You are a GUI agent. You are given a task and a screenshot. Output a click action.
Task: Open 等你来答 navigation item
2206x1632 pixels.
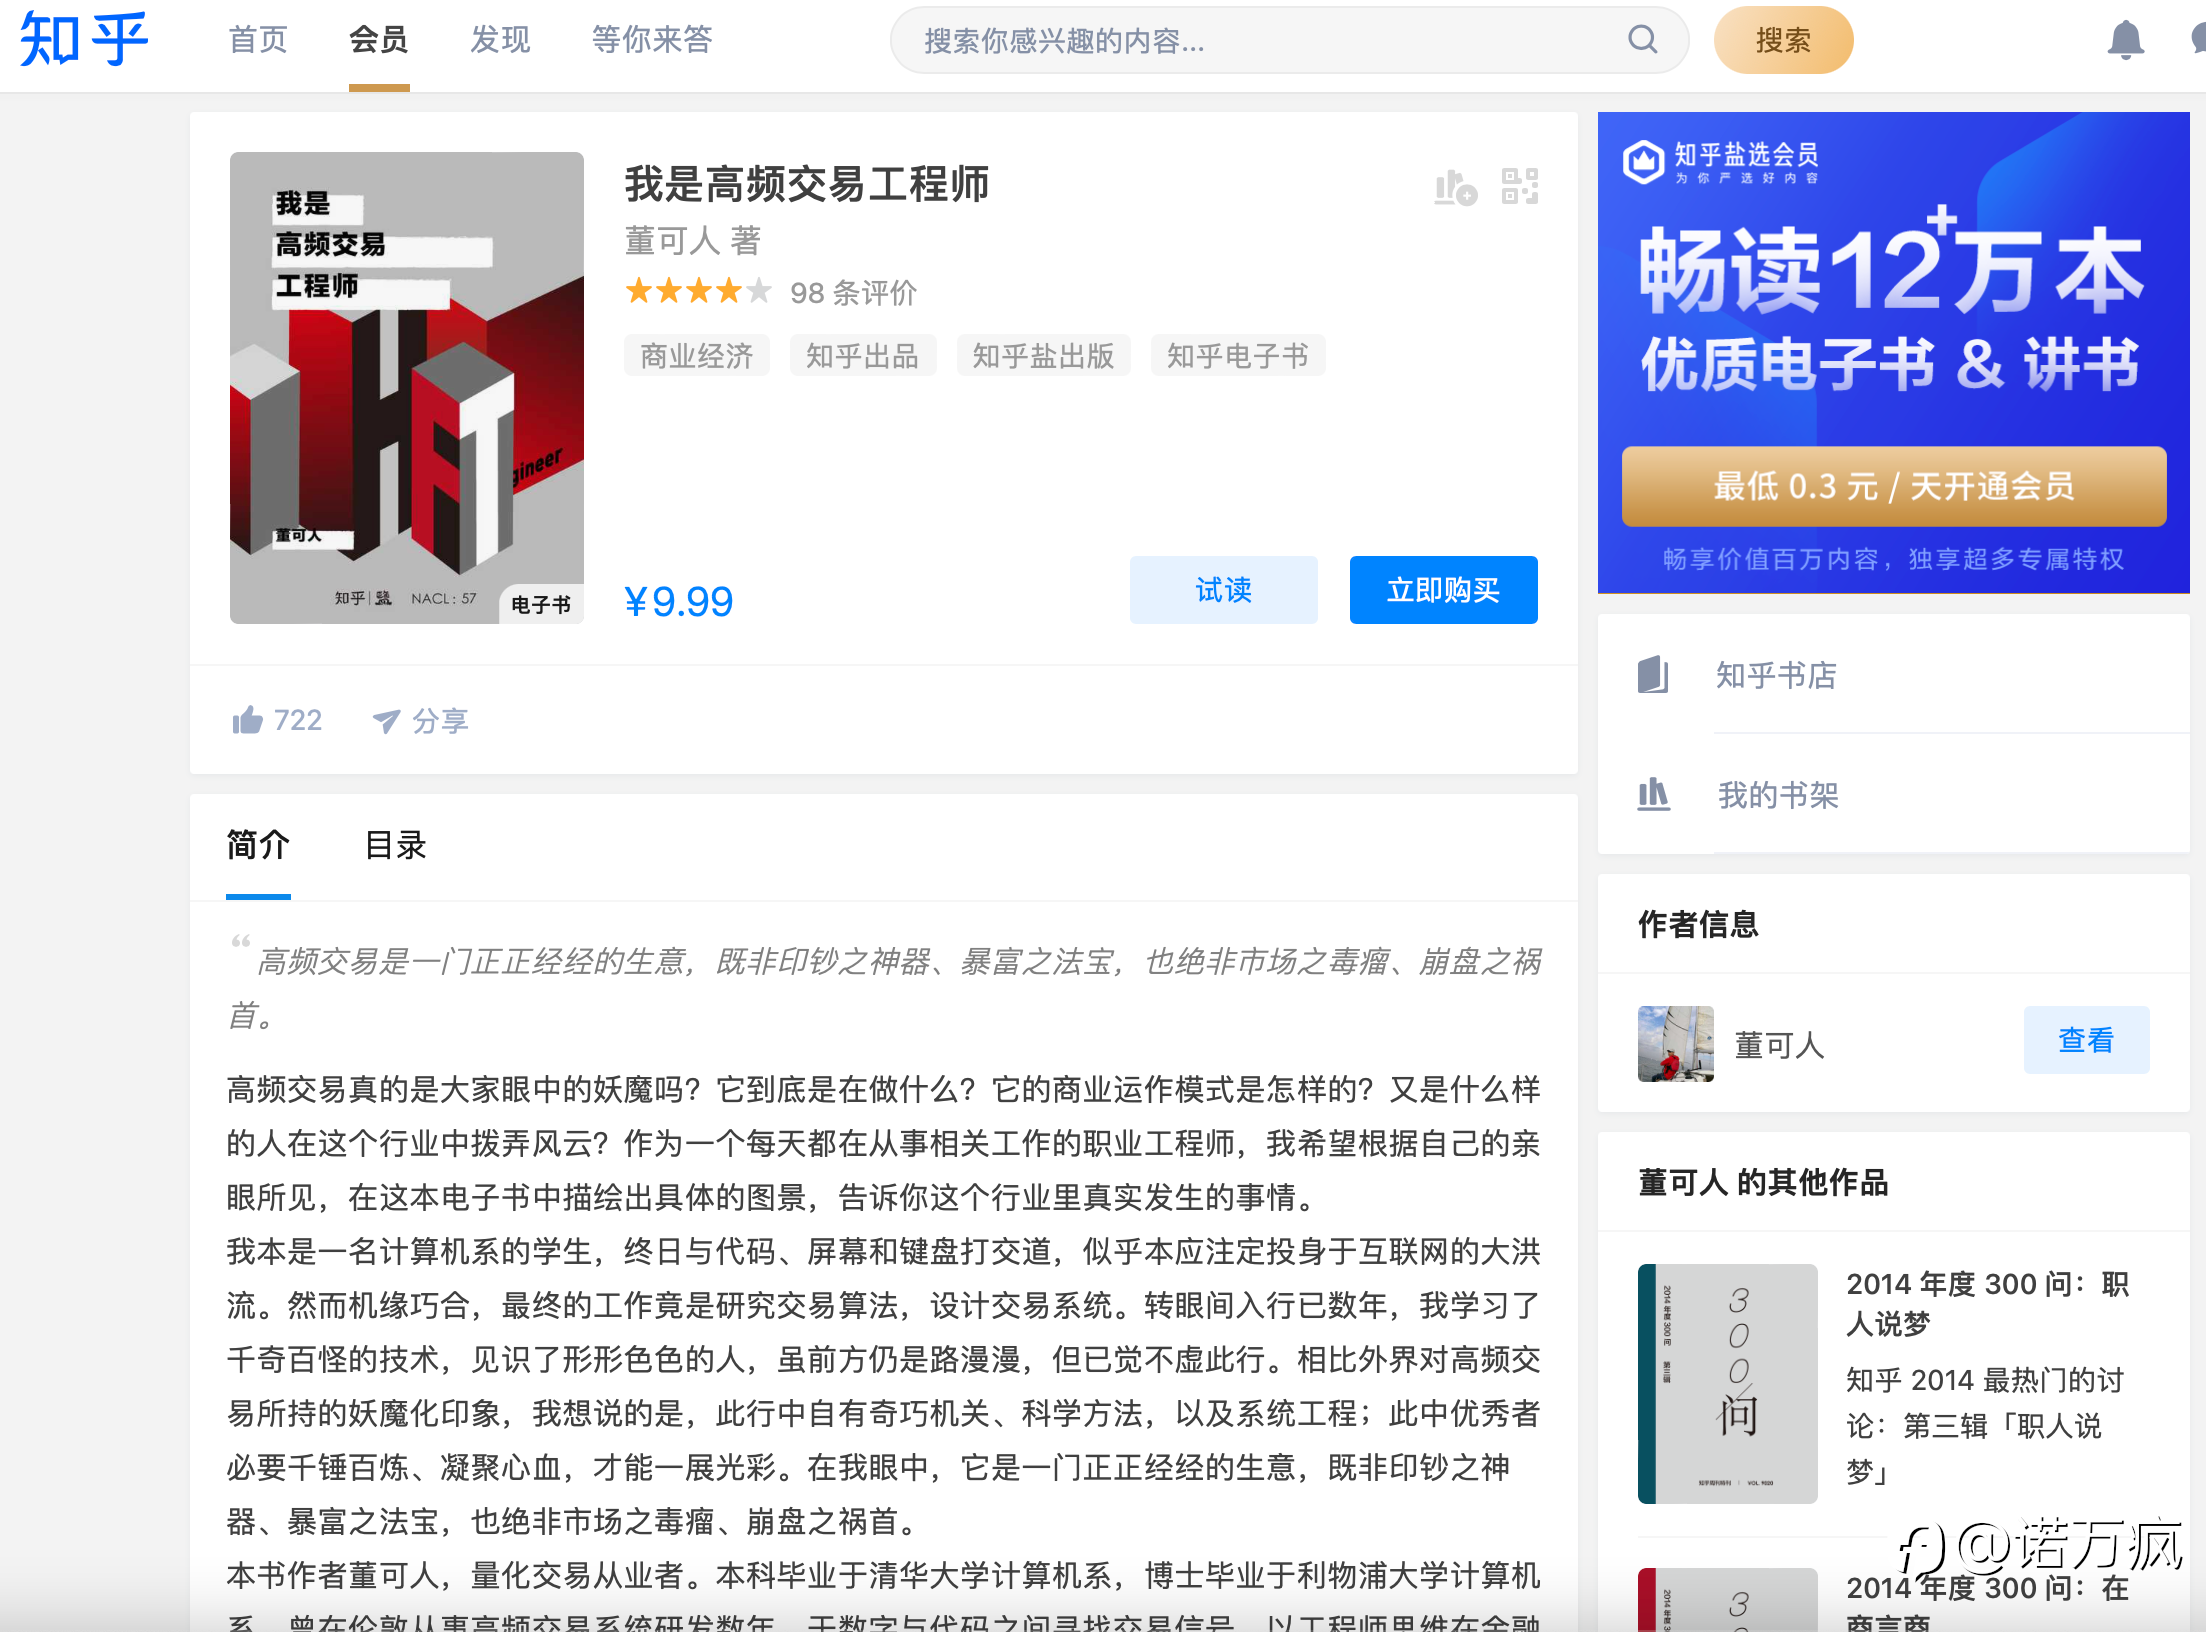652,40
